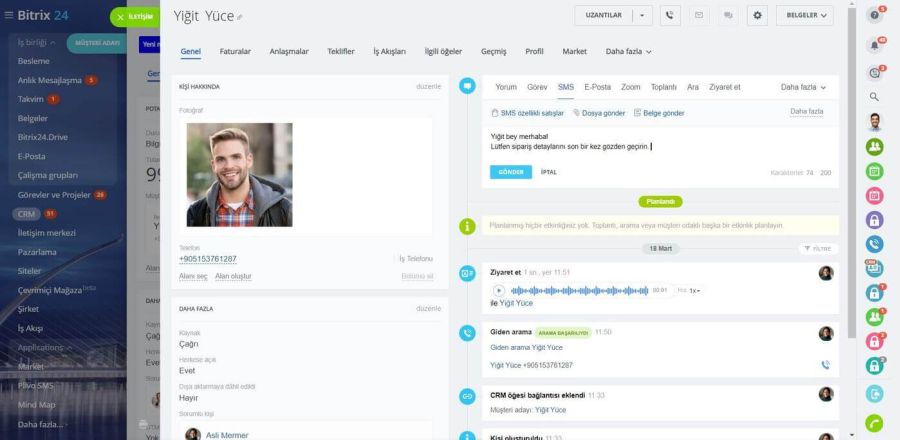Click İPTAL to cancel the SMS
The height and width of the screenshot is (440, 900).
pyautogui.click(x=549, y=172)
